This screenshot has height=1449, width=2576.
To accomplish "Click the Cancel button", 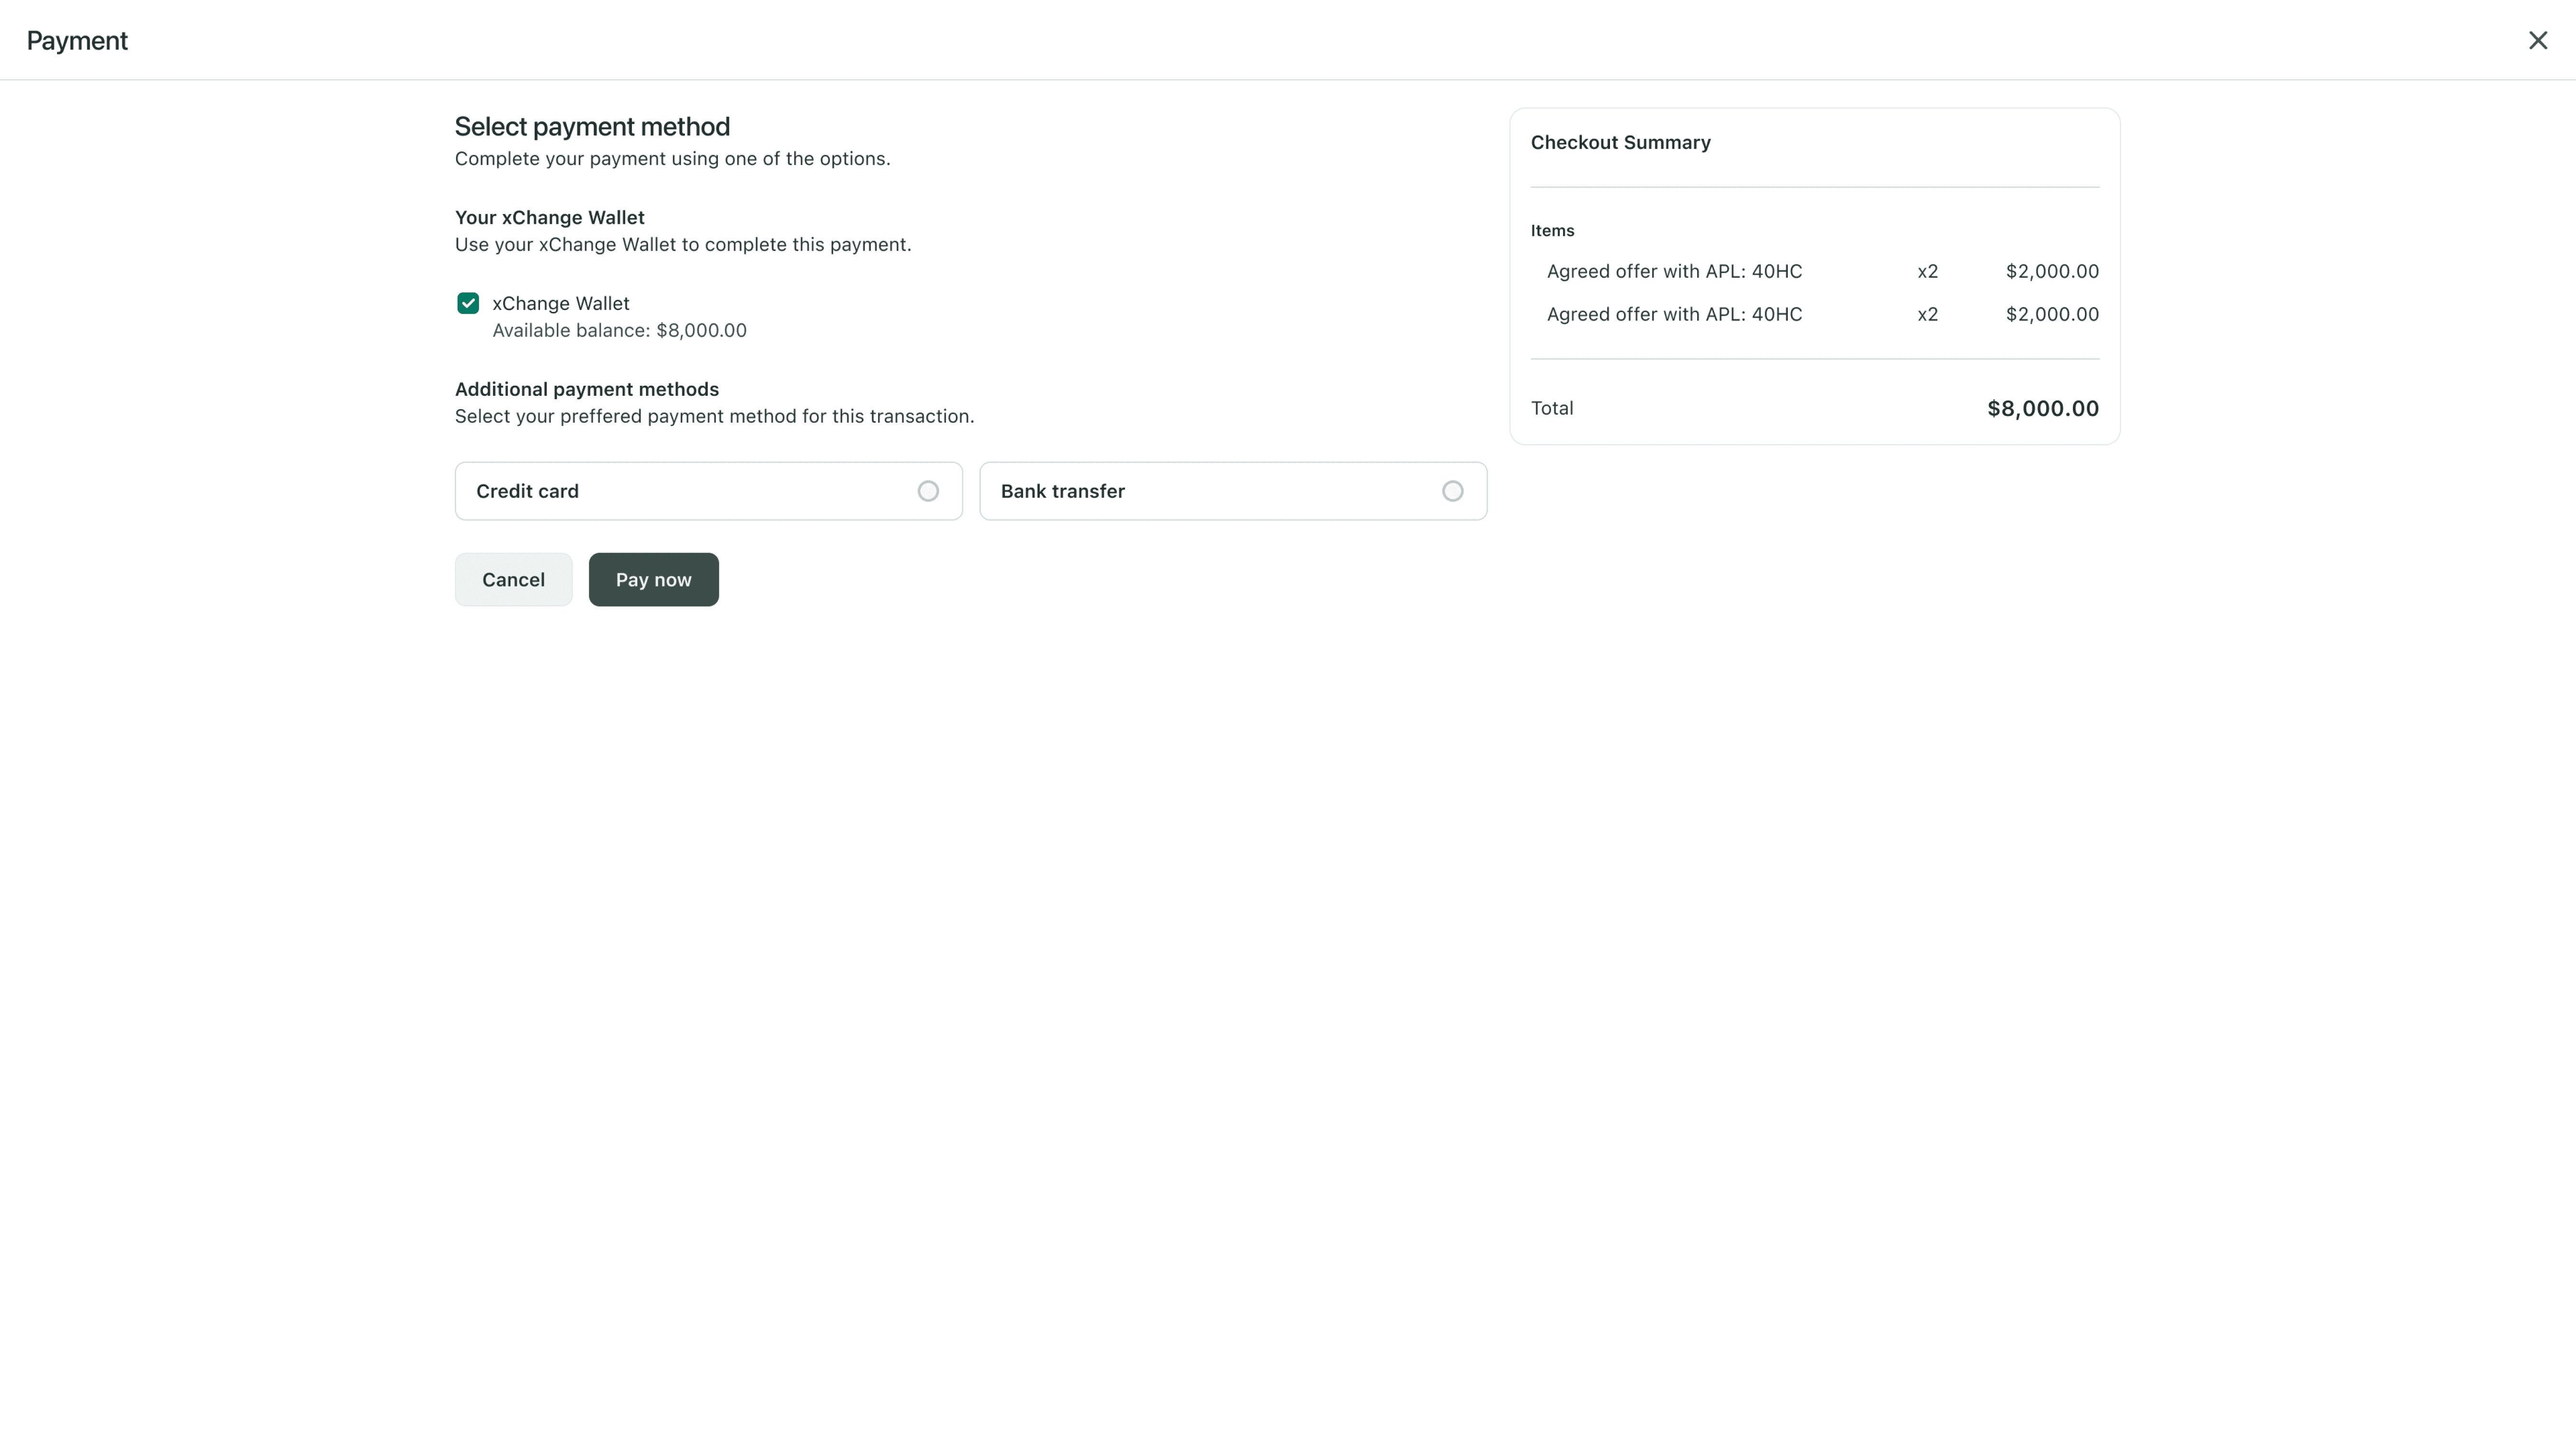I will (513, 580).
